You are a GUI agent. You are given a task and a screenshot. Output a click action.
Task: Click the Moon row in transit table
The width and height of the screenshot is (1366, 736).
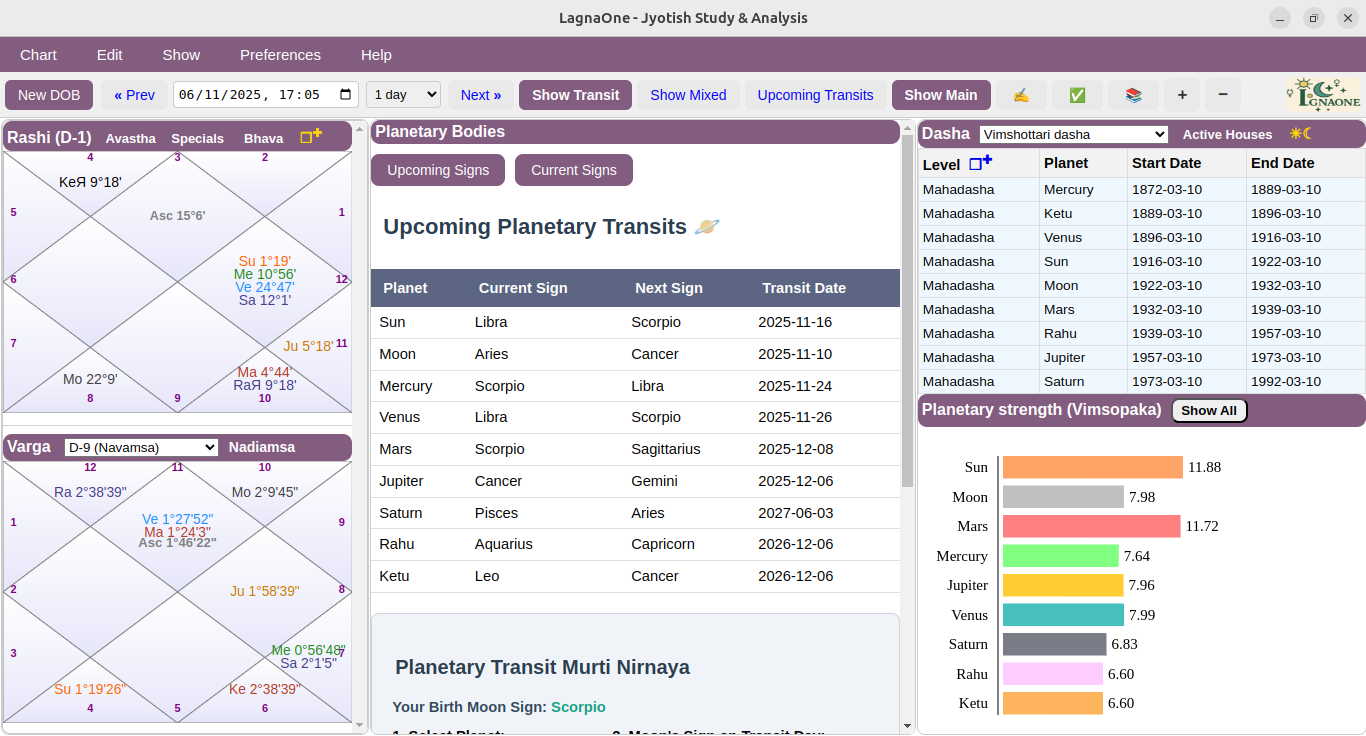[x=635, y=354]
